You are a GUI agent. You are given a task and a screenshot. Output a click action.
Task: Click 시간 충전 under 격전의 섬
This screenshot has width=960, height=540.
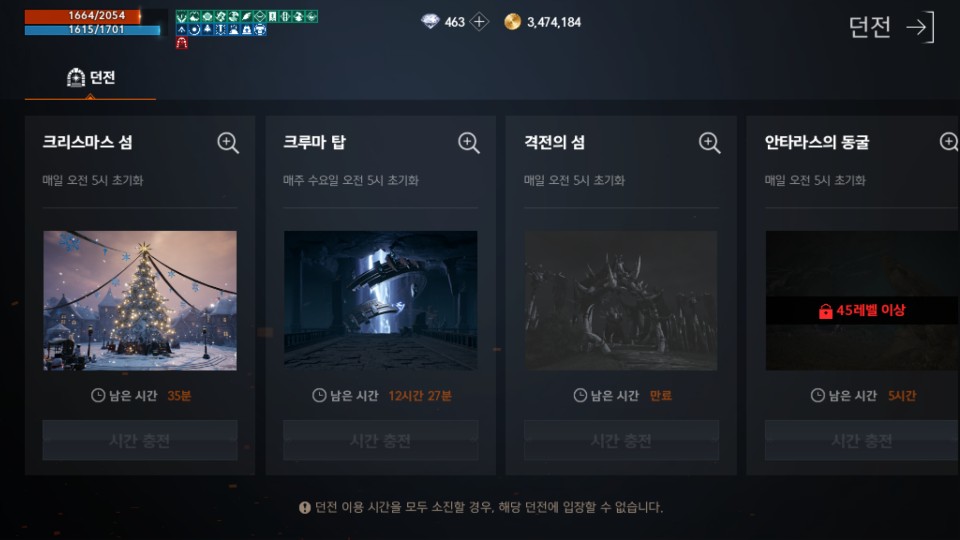click(x=621, y=440)
